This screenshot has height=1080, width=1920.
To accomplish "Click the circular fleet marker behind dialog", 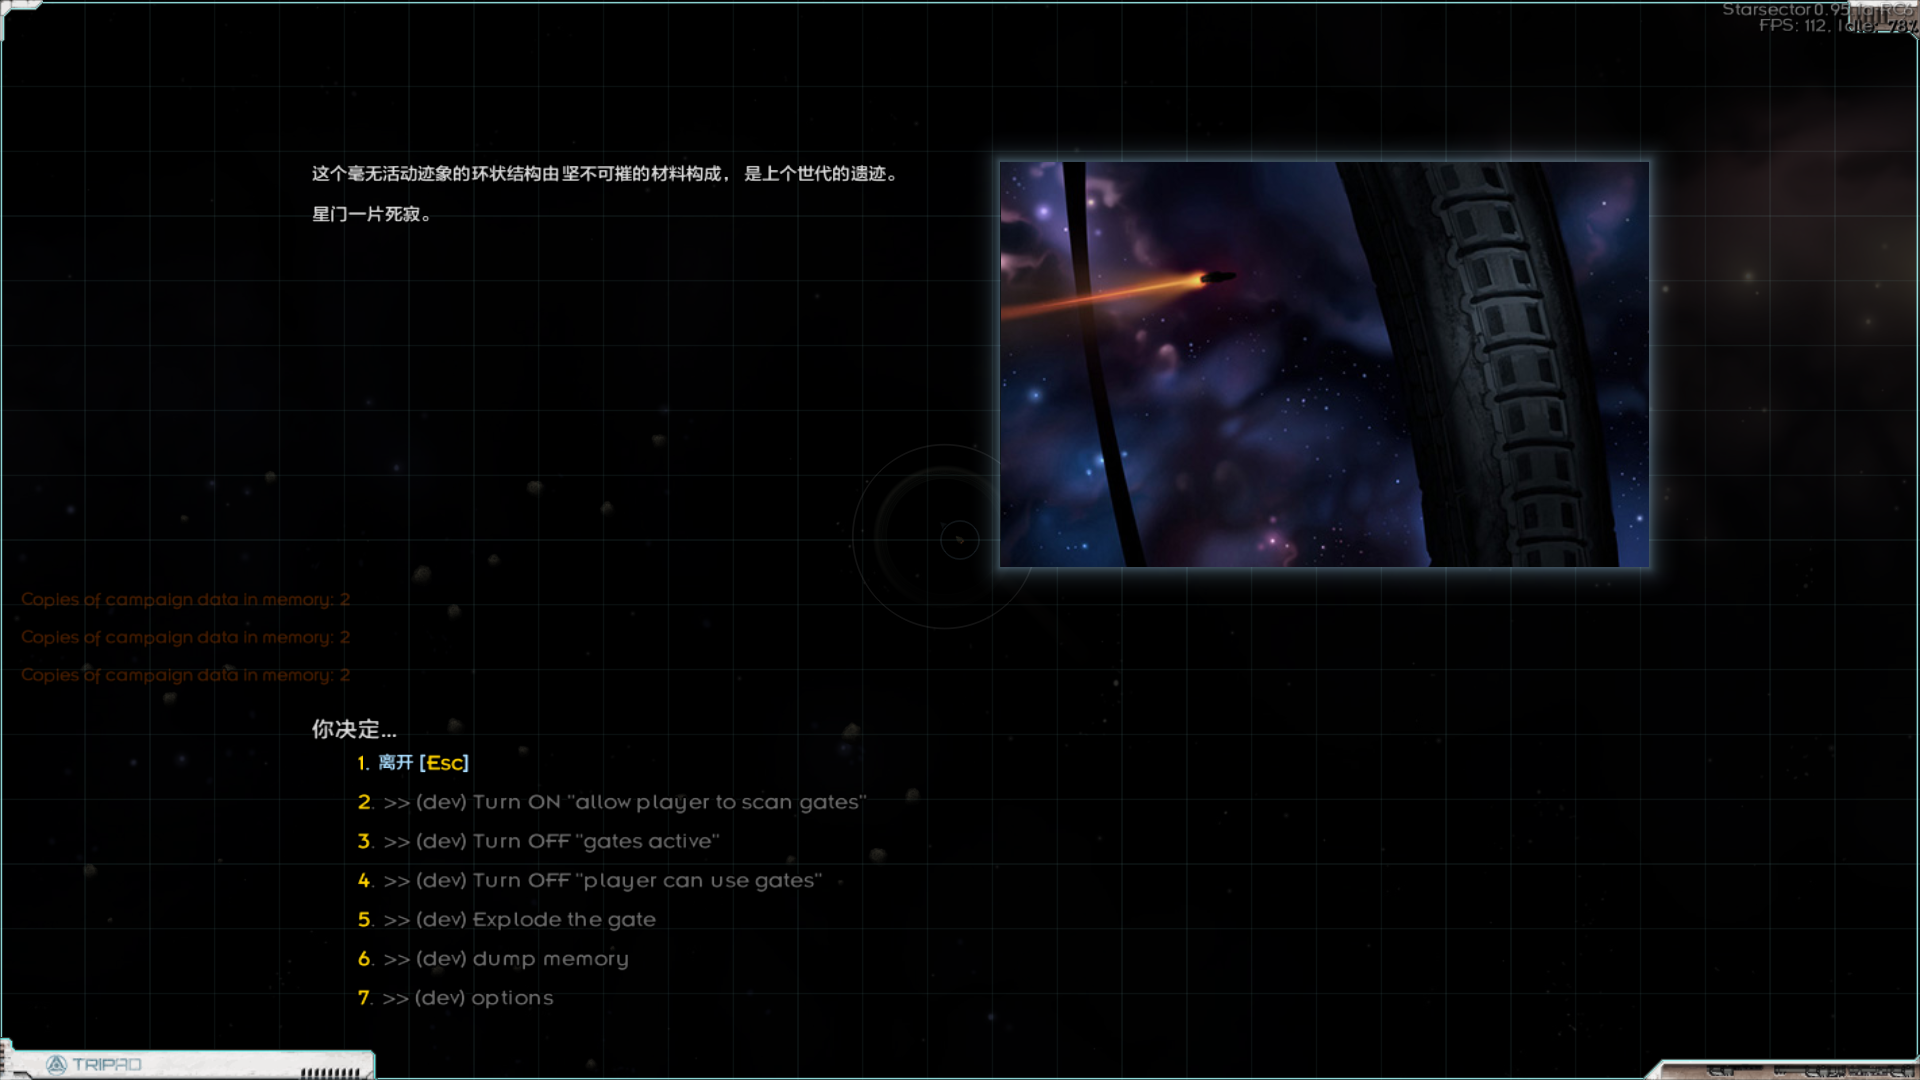I will [959, 540].
